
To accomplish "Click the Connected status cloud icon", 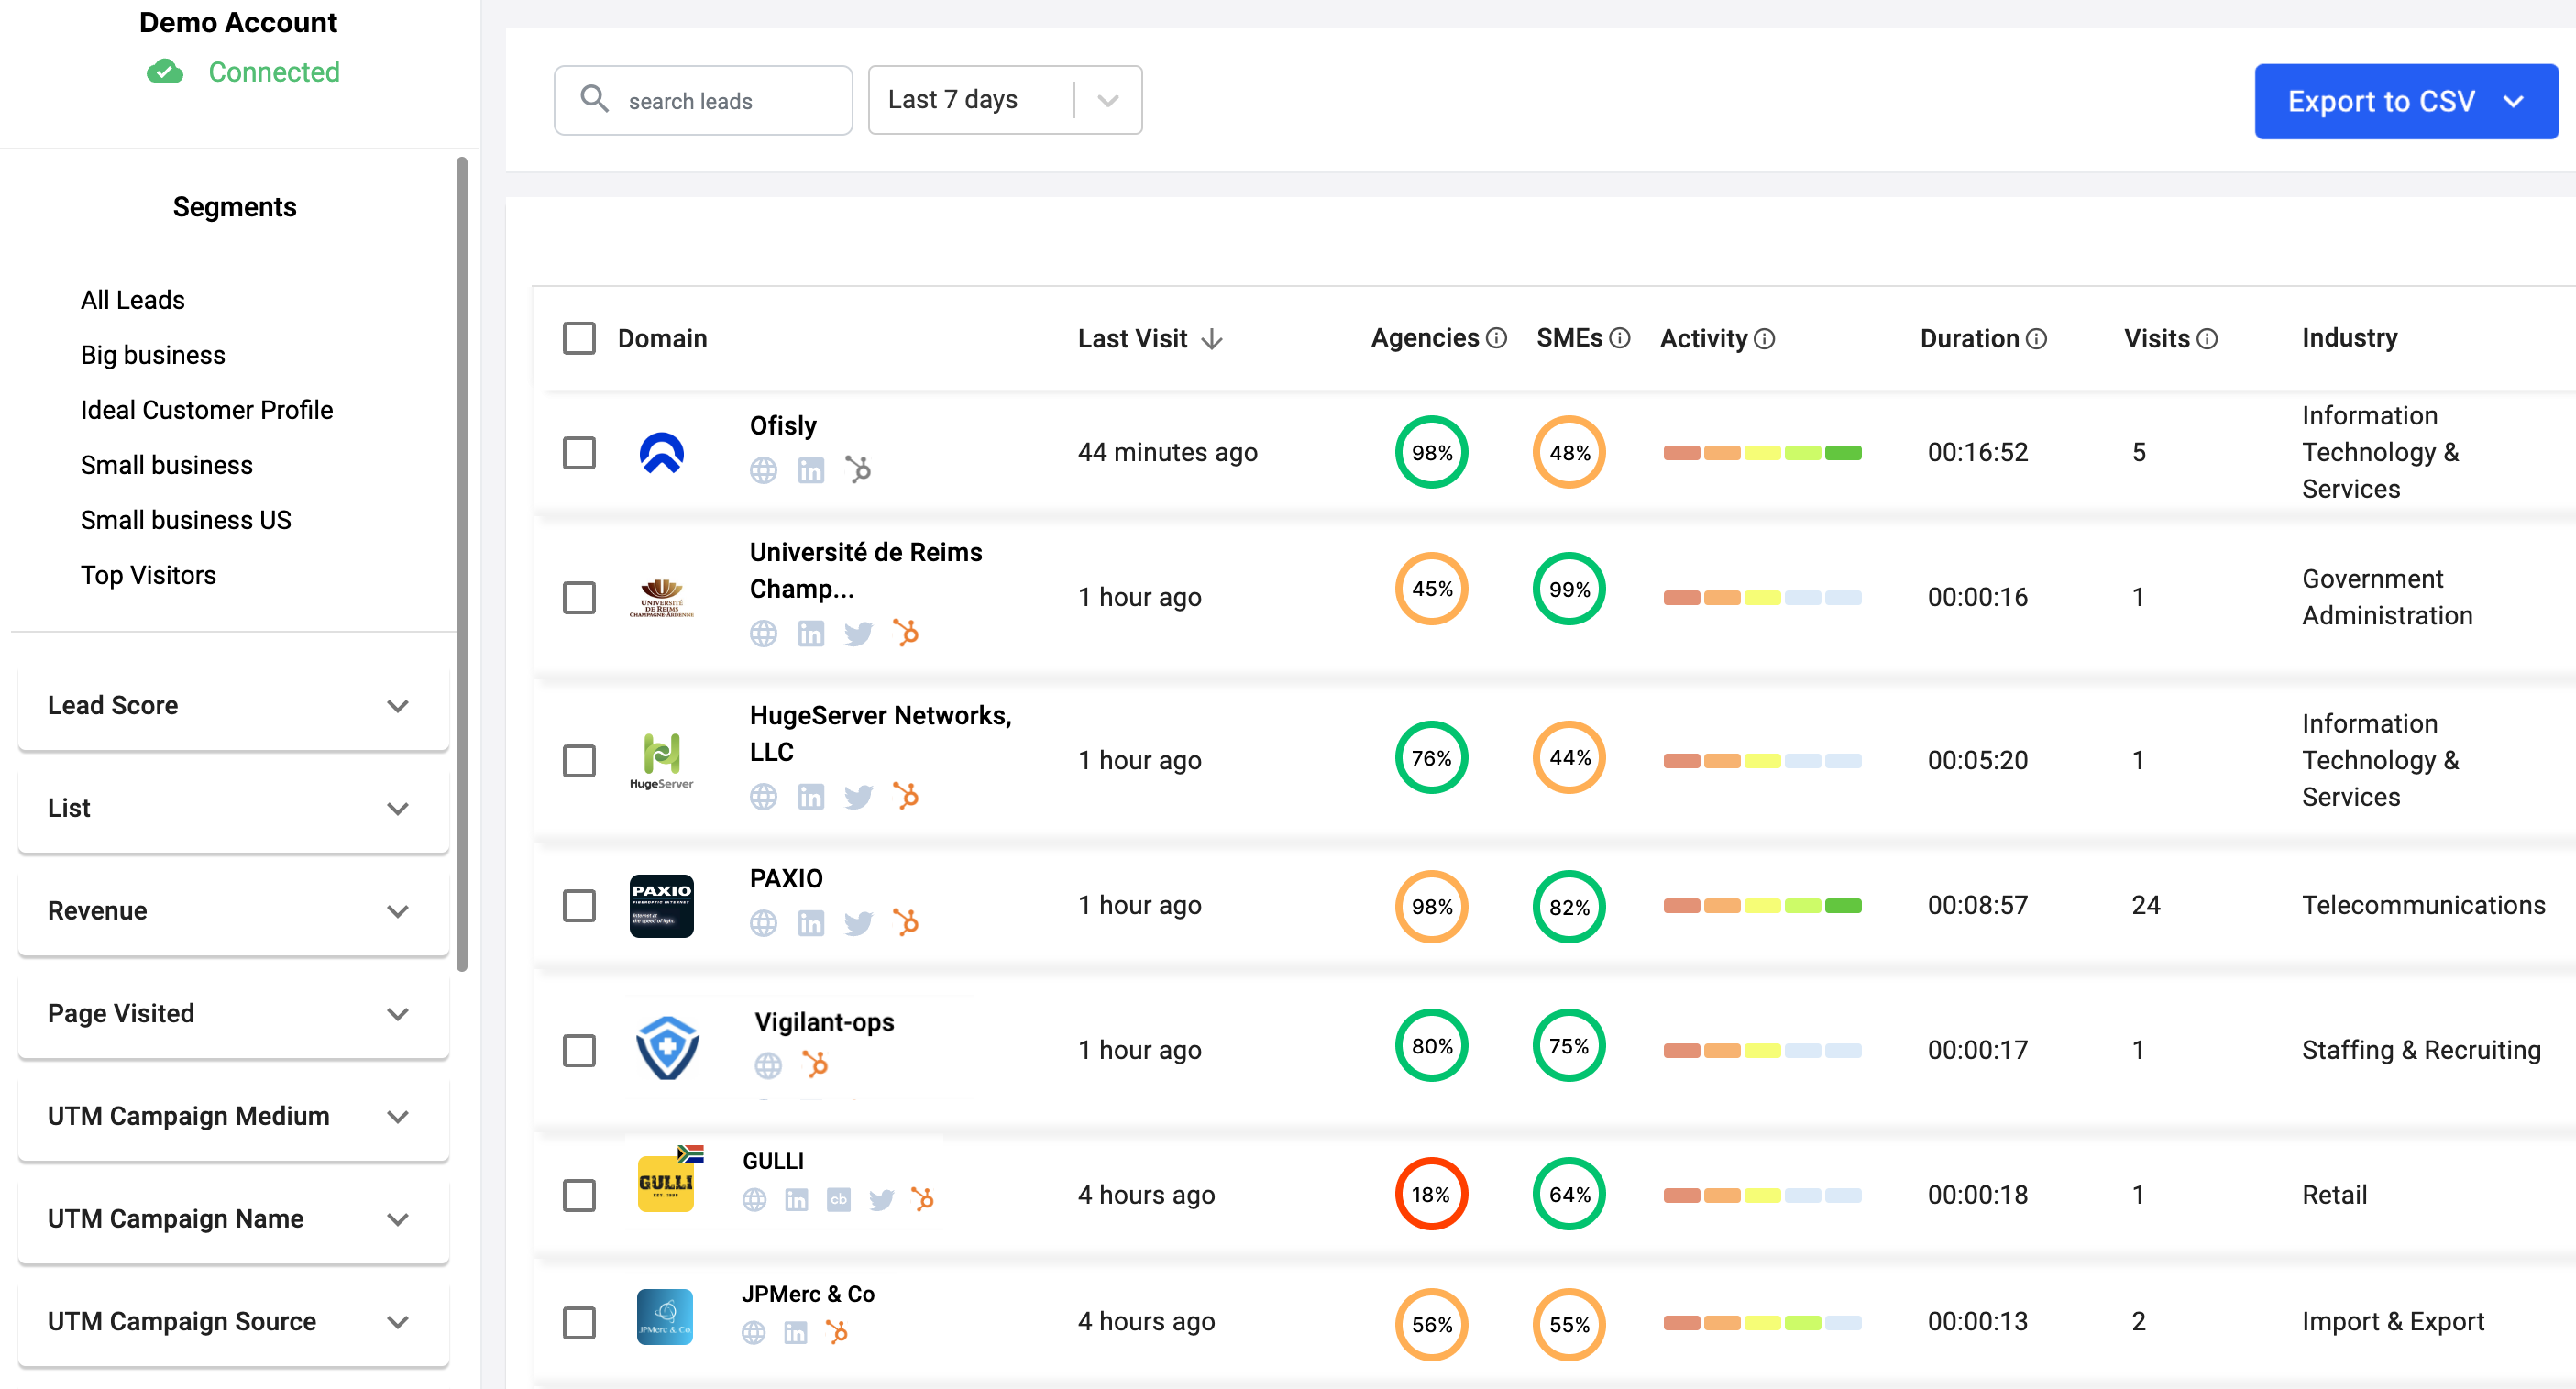I will point(165,72).
